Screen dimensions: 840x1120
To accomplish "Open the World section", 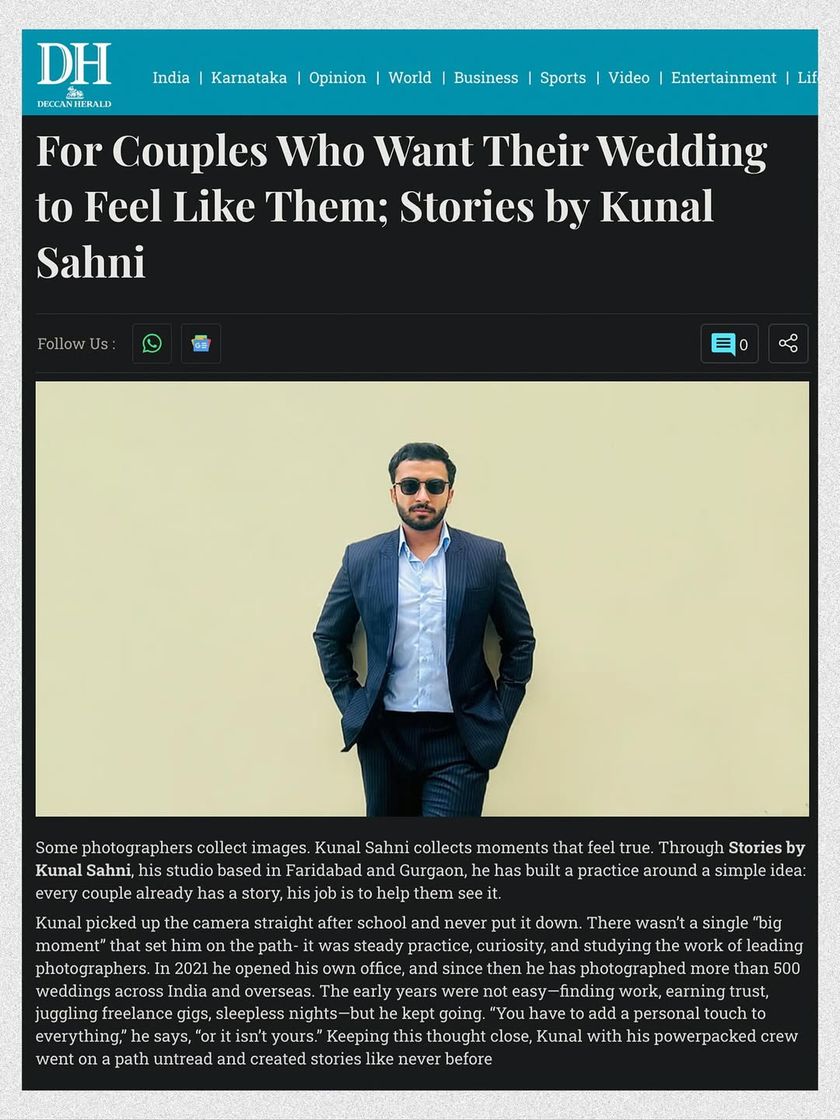I will (410, 78).
